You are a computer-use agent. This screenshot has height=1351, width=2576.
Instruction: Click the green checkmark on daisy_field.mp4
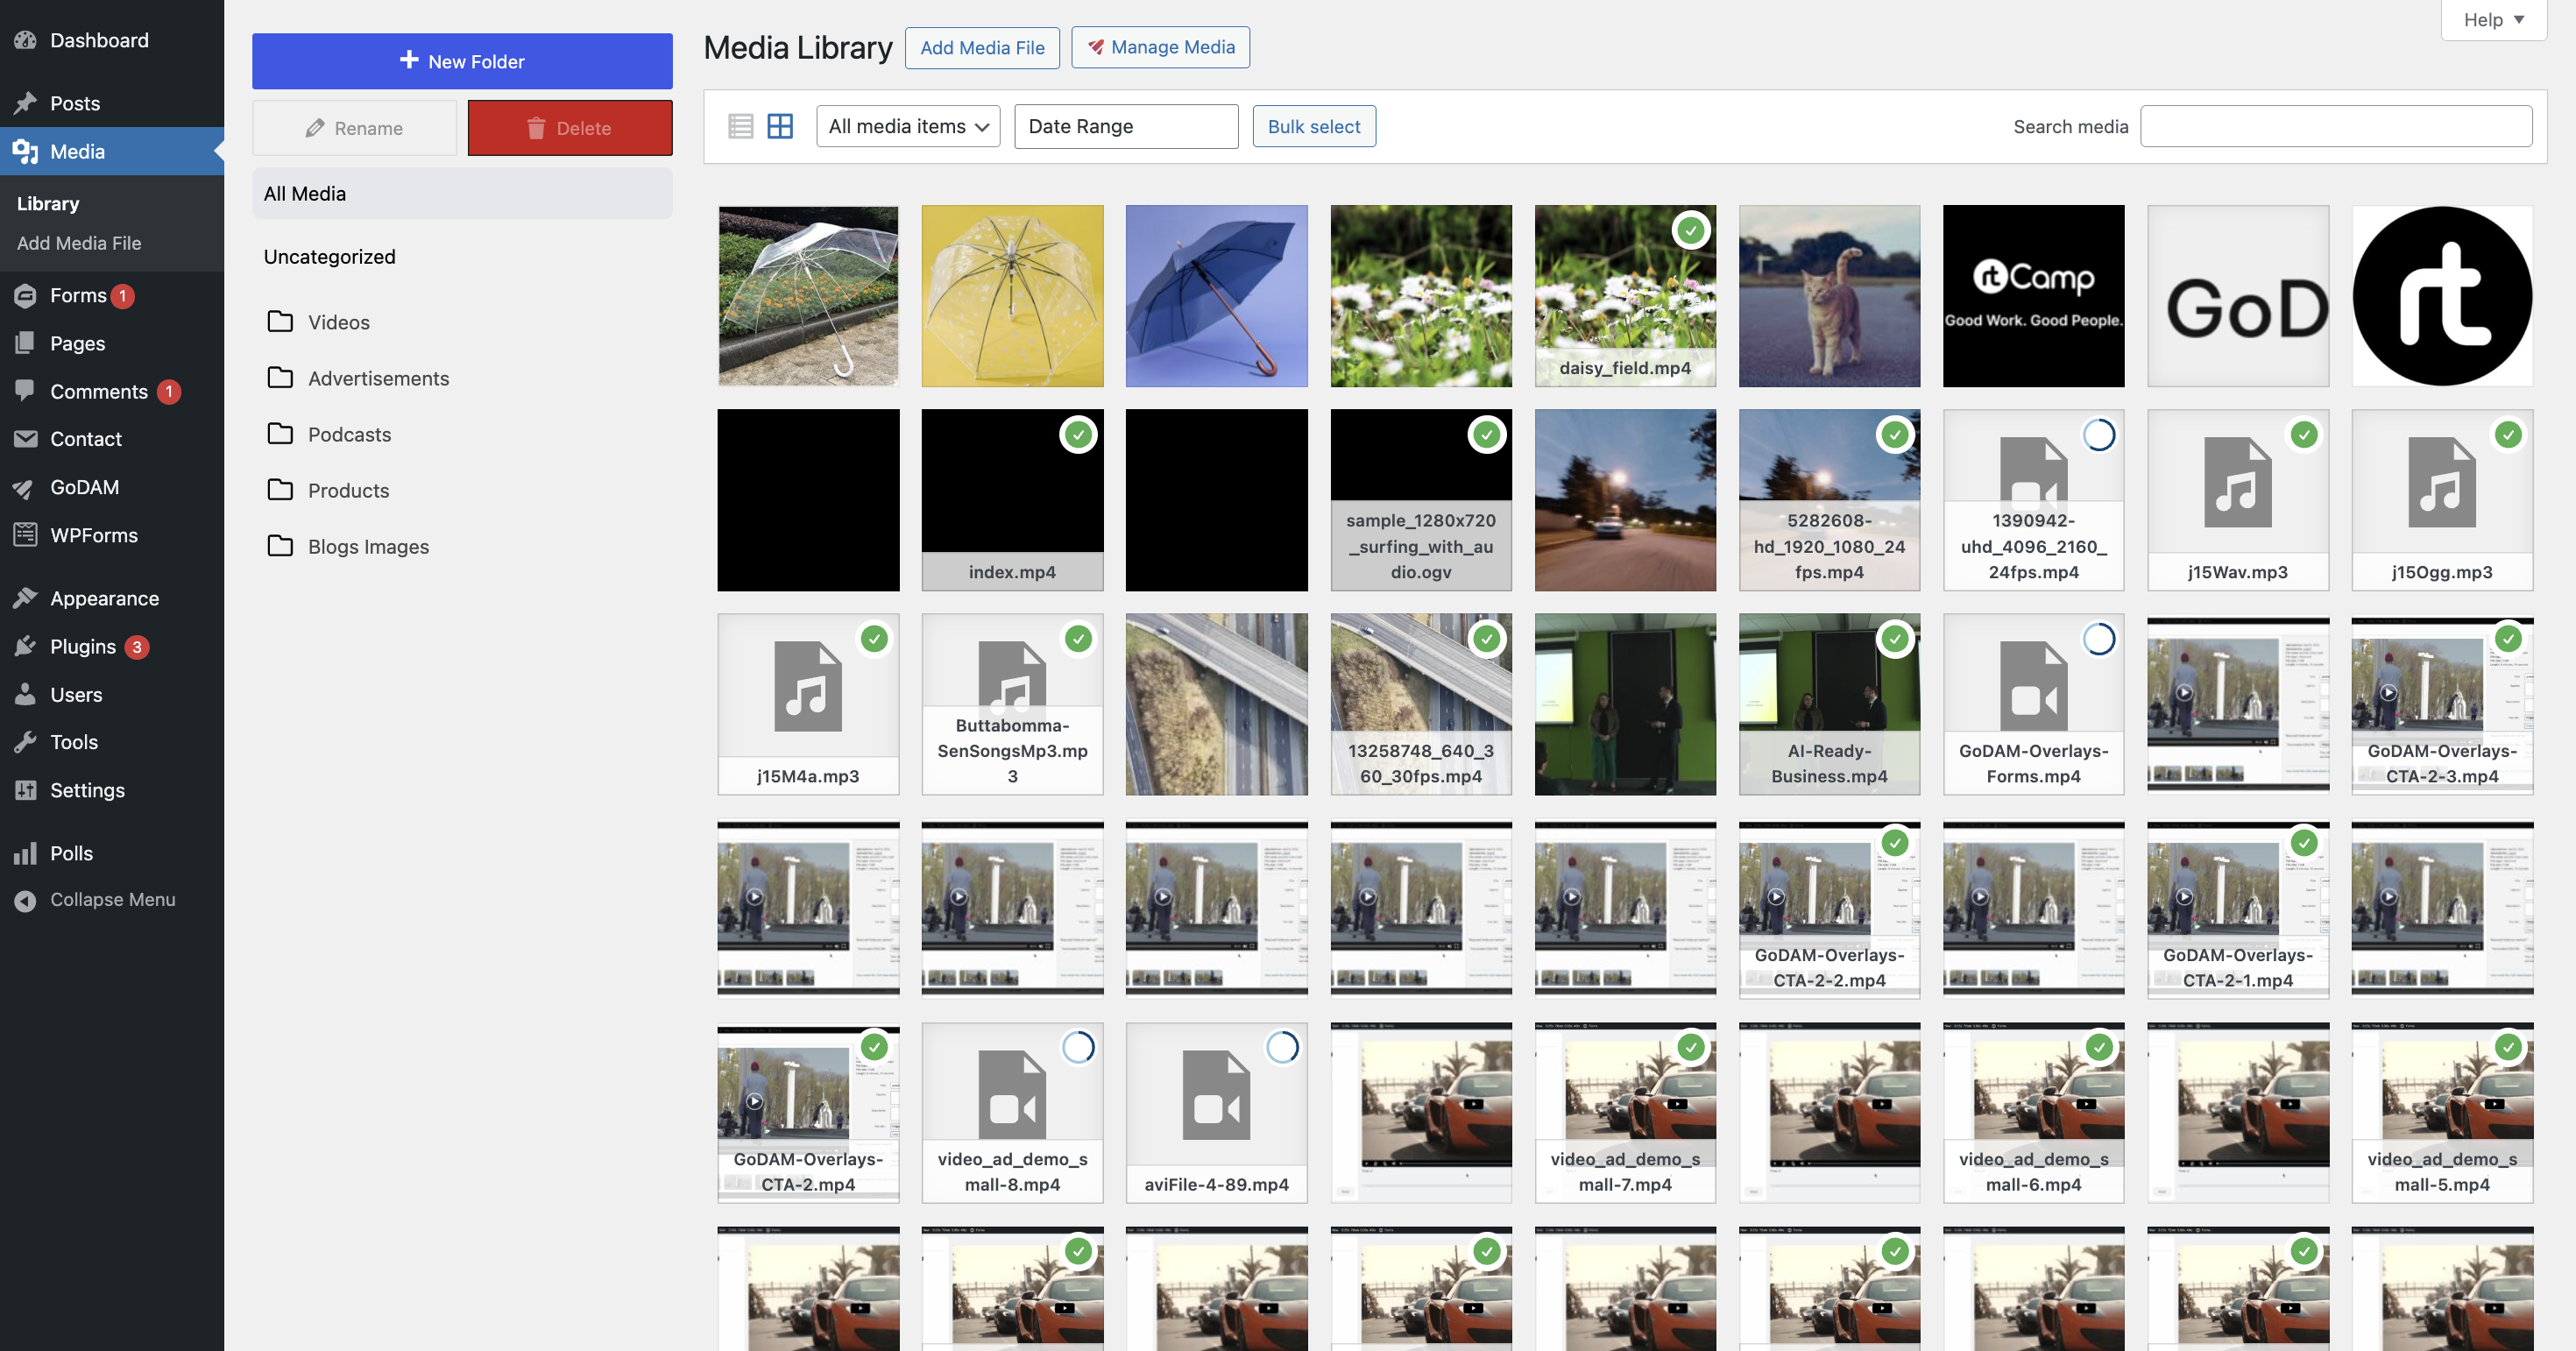pyautogui.click(x=1690, y=231)
